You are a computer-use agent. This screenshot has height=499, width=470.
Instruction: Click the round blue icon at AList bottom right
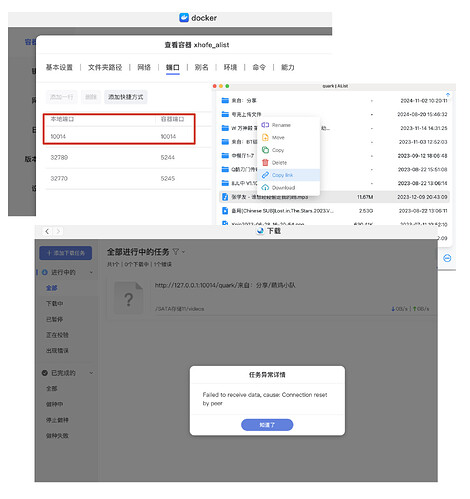tap(447, 258)
